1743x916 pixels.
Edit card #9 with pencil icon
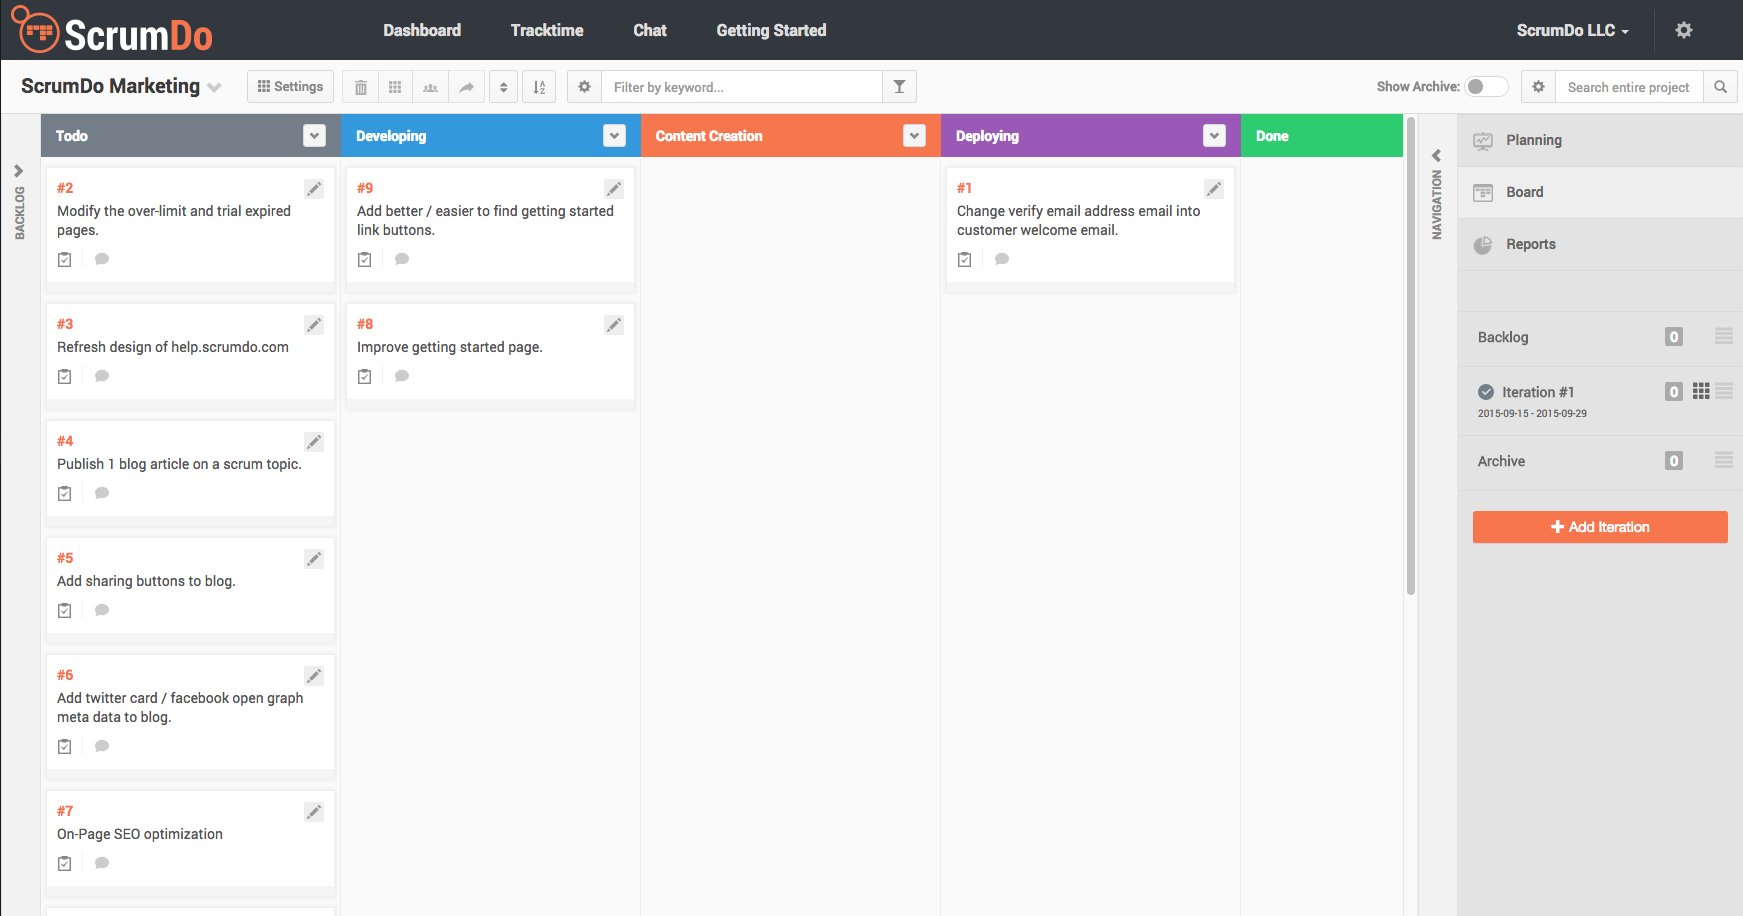click(x=614, y=189)
